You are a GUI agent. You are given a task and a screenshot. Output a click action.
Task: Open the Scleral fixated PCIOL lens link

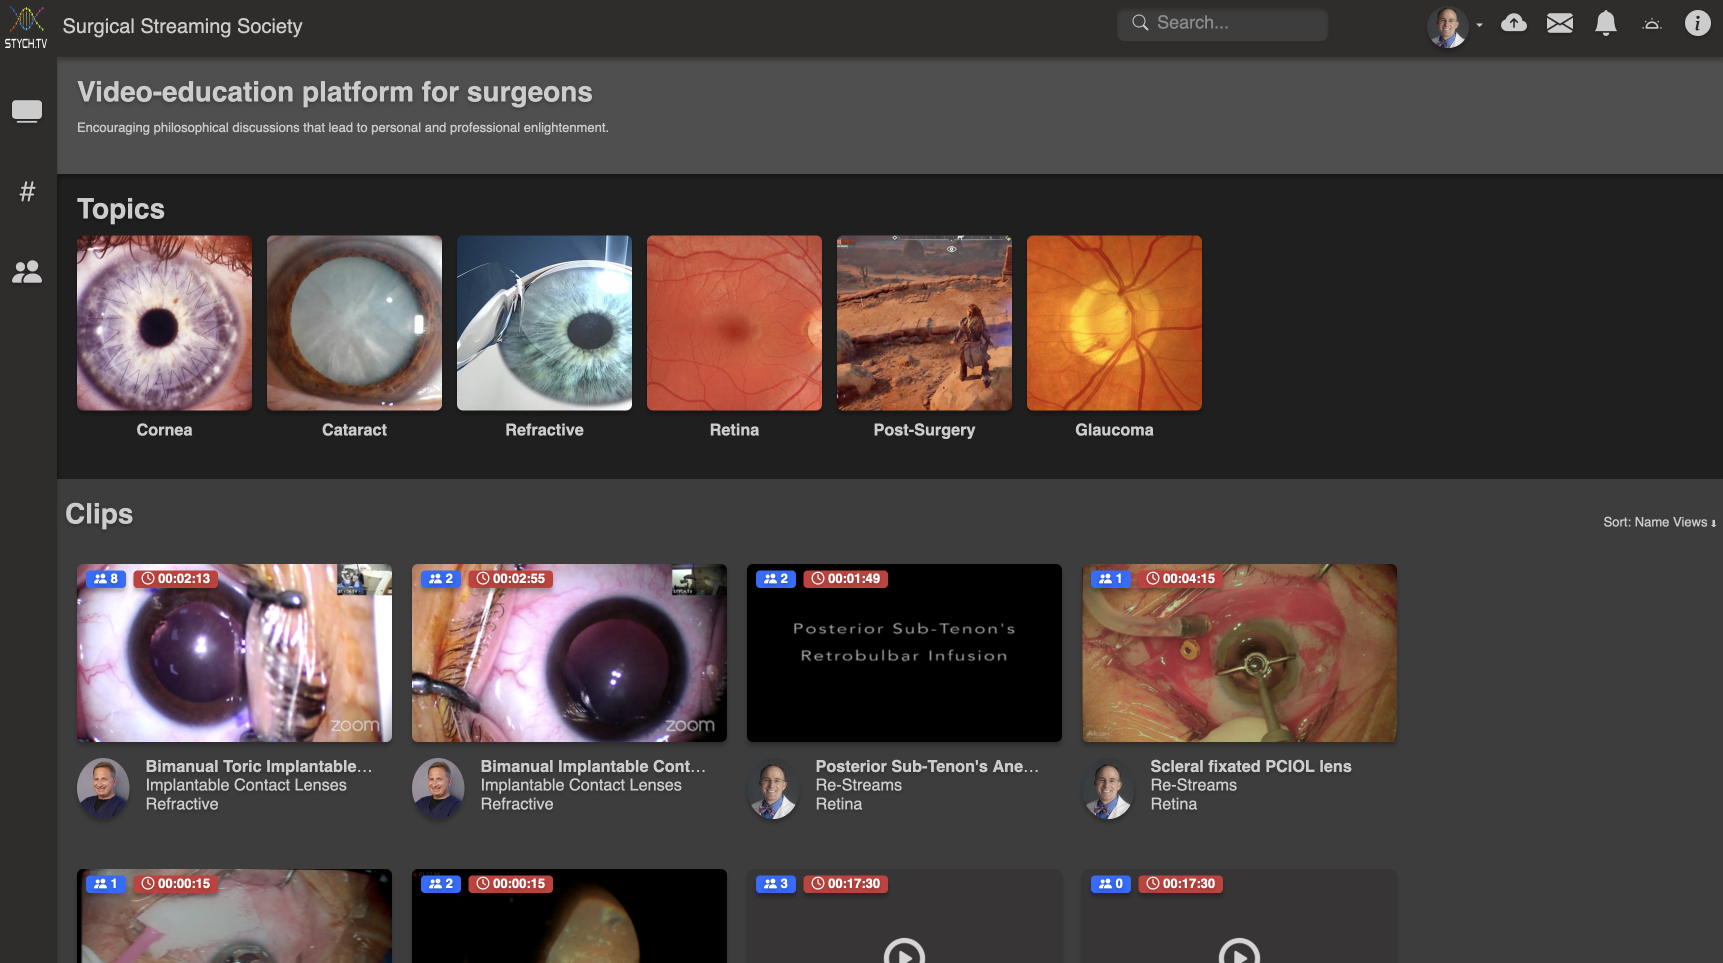click(1250, 766)
